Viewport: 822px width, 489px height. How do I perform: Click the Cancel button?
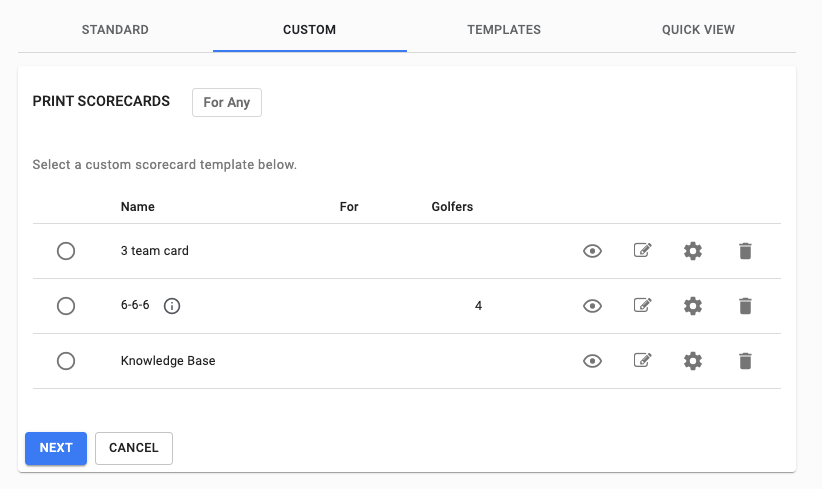point(134,448)
